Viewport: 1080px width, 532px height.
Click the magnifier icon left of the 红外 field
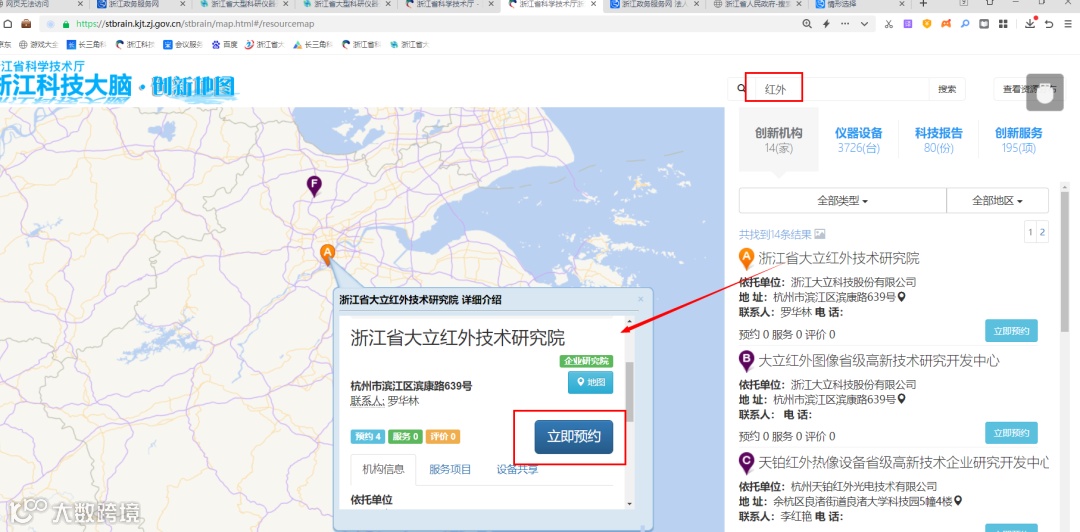[x=741, y=89]
